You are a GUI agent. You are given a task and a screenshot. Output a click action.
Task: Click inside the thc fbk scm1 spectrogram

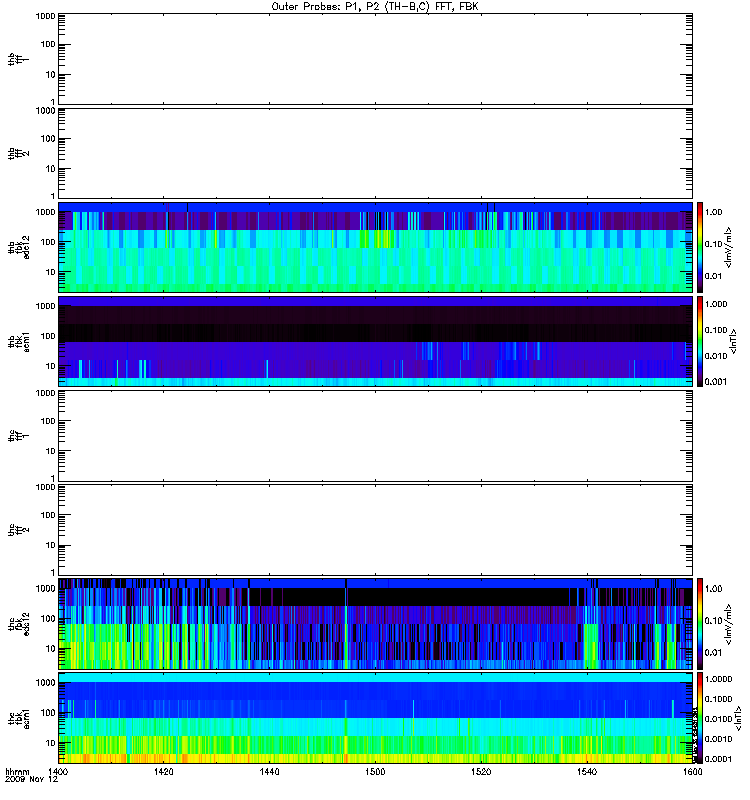click(x=375, y=718)
